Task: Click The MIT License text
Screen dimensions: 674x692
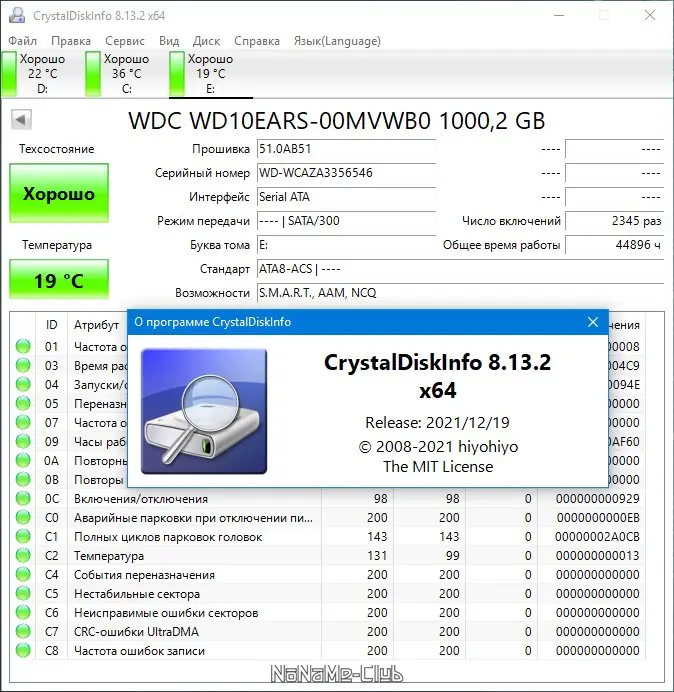Action: tap(438, 466)
